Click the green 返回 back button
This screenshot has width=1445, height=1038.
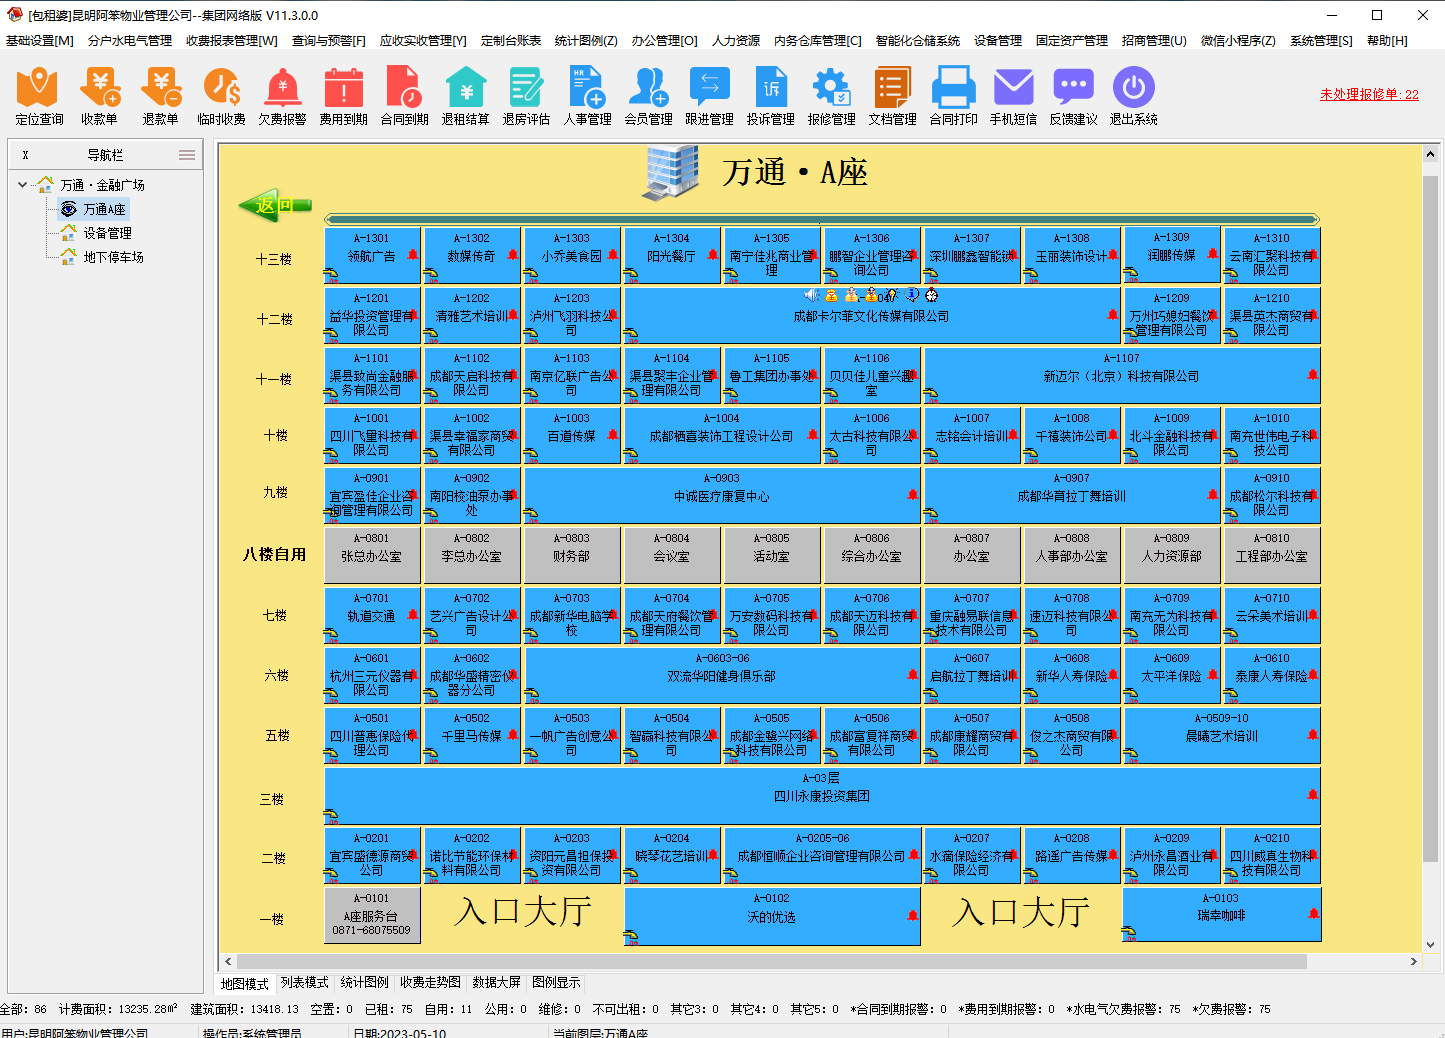[277, 207]
